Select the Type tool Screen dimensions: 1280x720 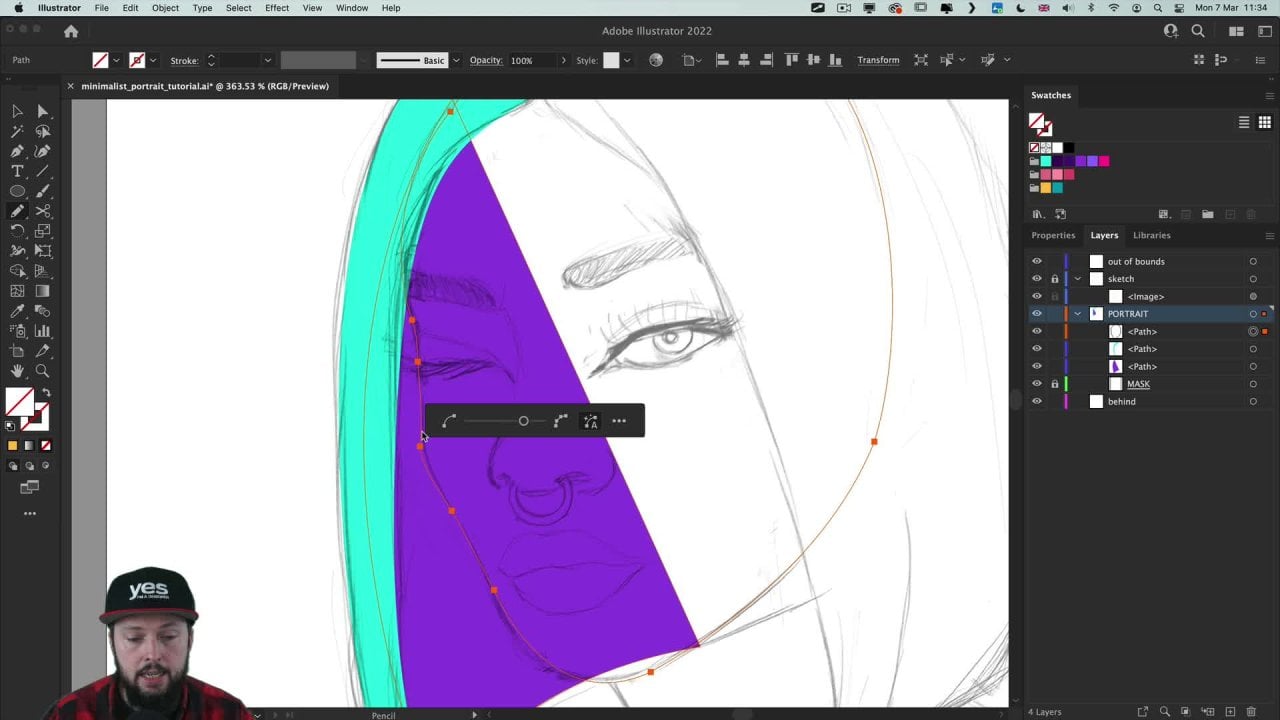[x=17, y=171]
